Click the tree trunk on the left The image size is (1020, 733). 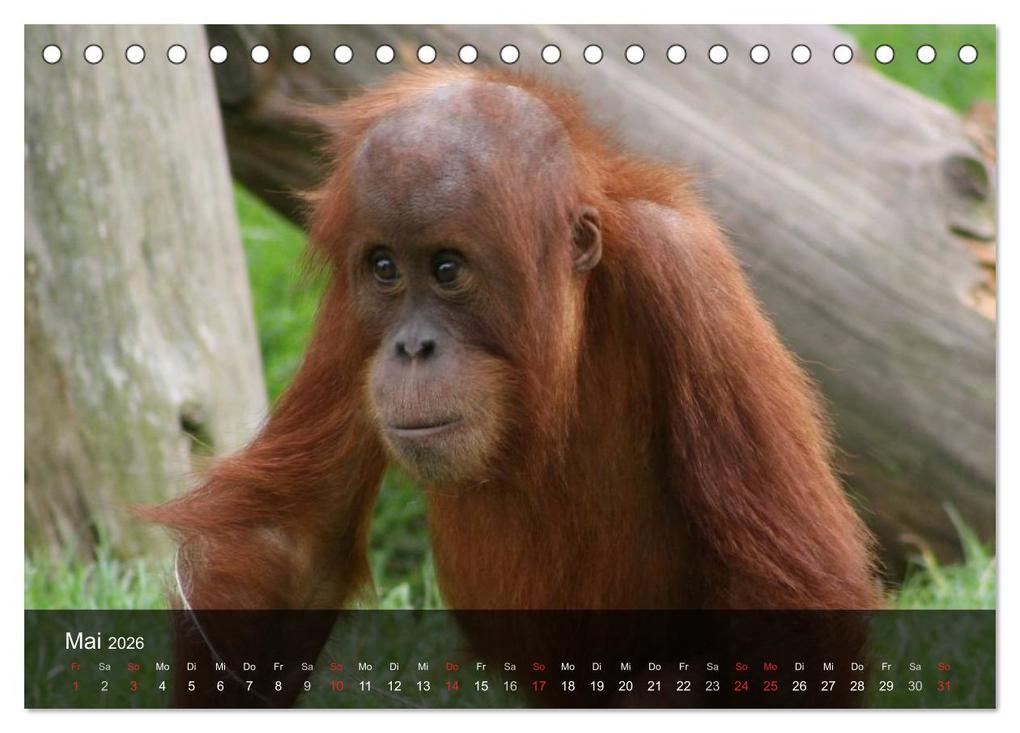point(137,293)
